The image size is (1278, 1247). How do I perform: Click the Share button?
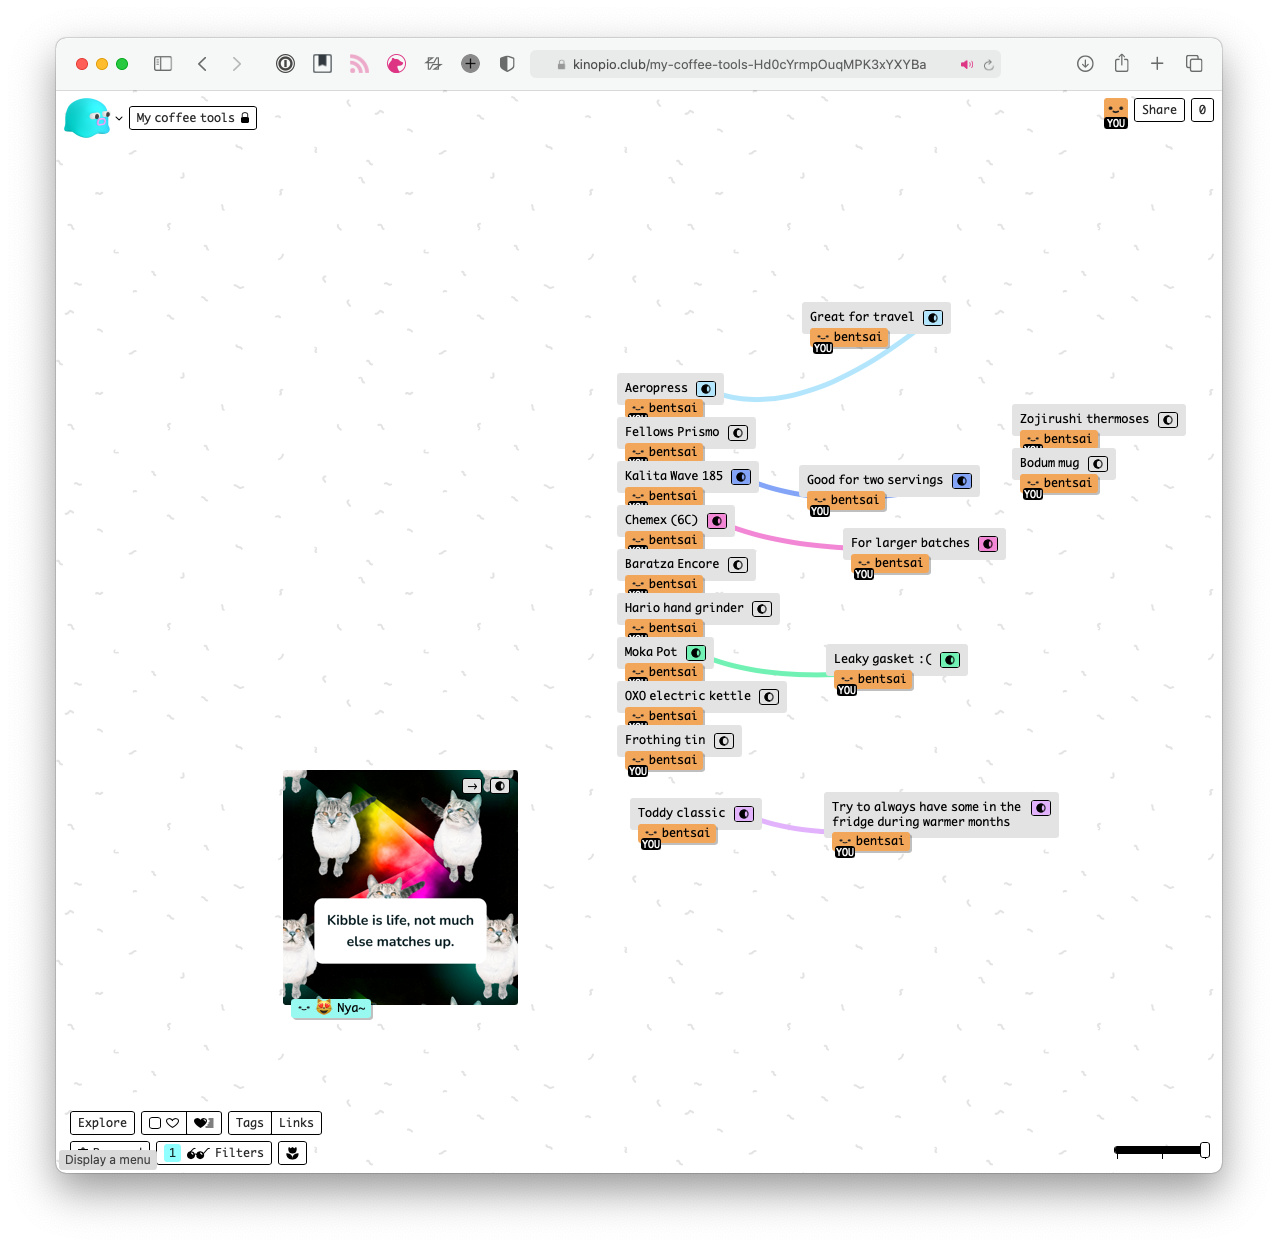pos(1159,110)
